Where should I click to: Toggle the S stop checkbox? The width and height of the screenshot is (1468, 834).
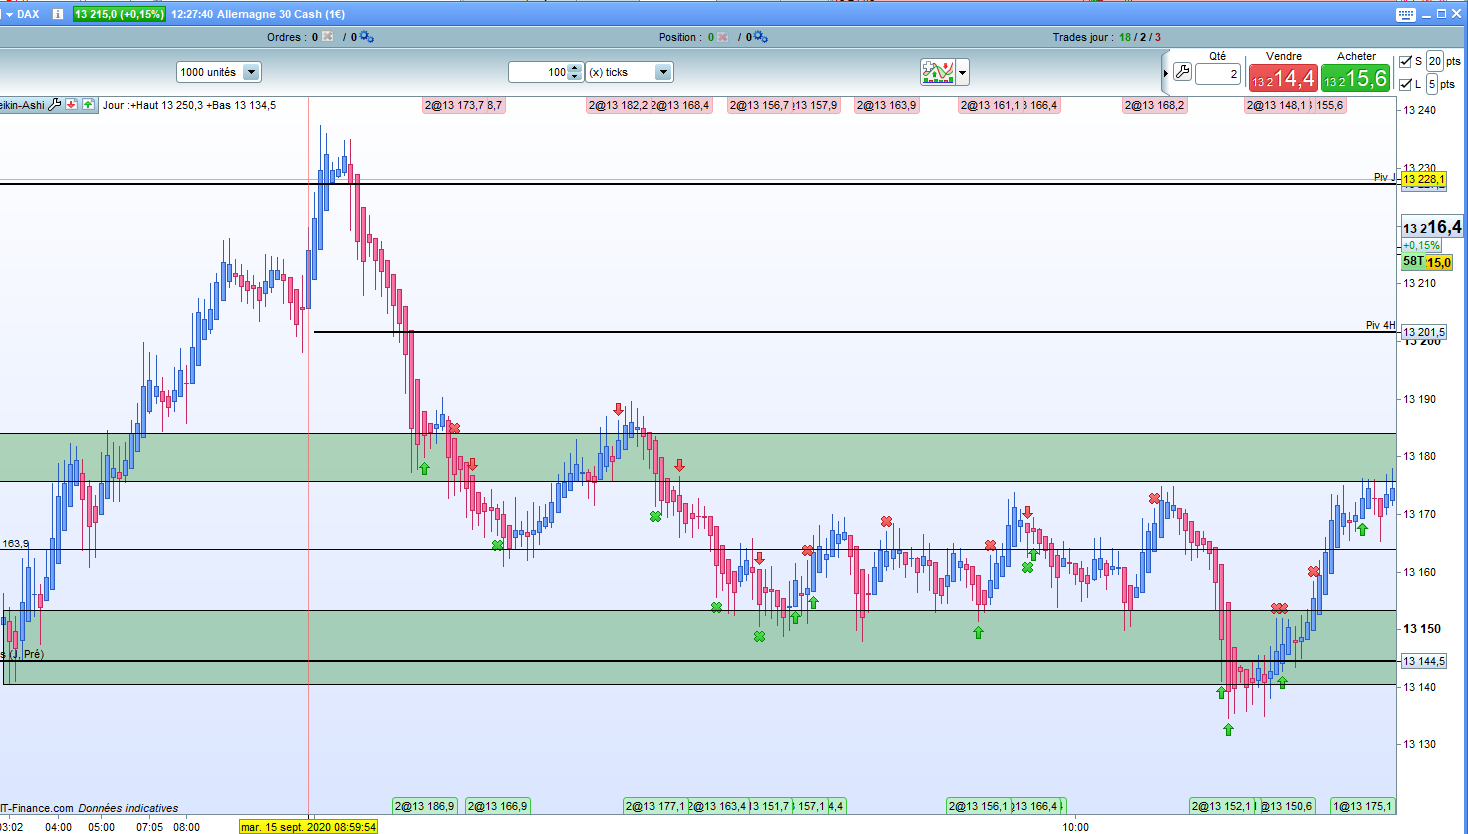click(x=1405, y=61)
